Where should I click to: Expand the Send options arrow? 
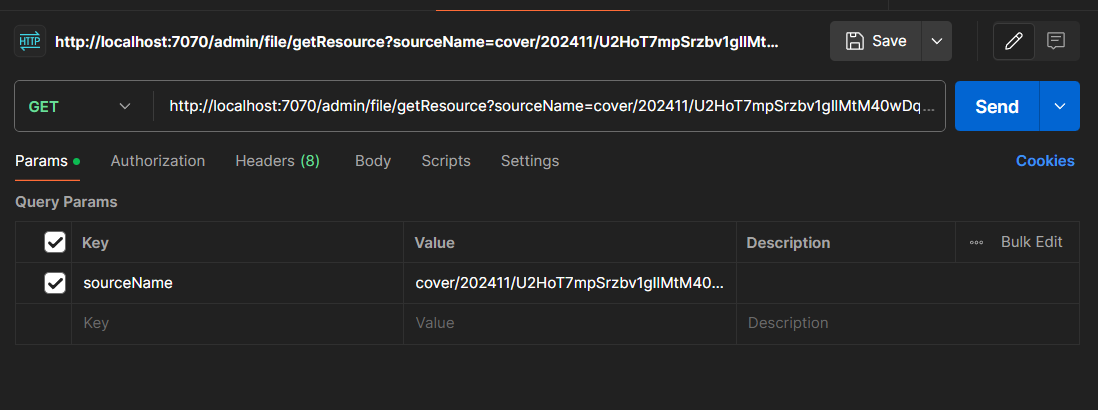click(x=1060, y=106)
